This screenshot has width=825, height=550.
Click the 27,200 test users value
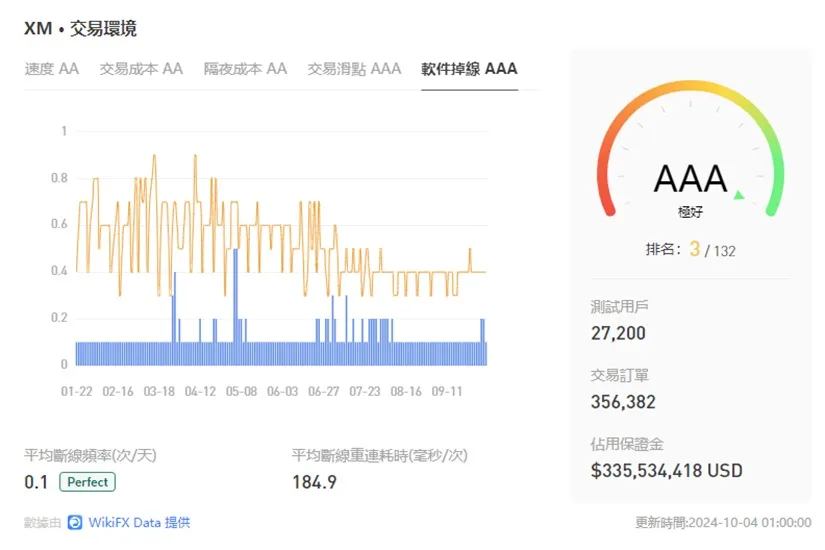pyautogui.click(x=618, y=333)
